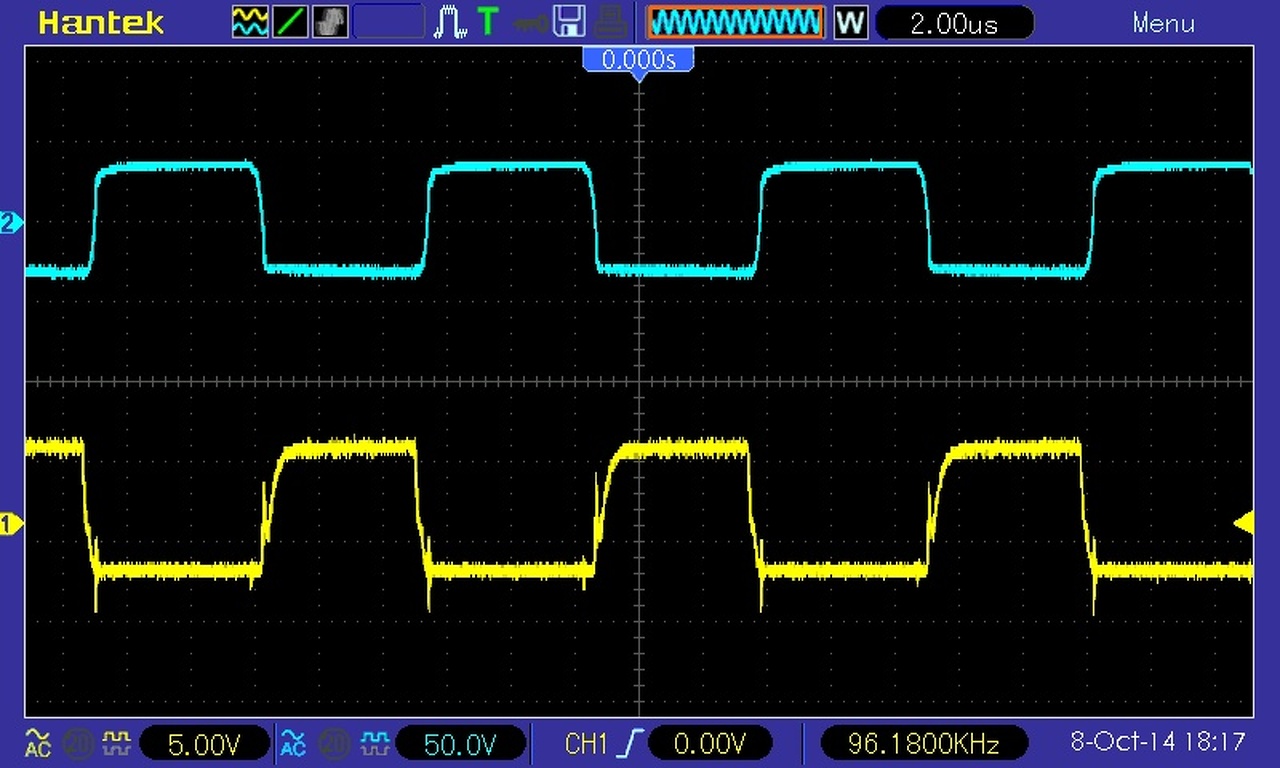Click the printer icon in top toolbar
The width and height of the screenshot is (1280, 768).
(609, 21)
